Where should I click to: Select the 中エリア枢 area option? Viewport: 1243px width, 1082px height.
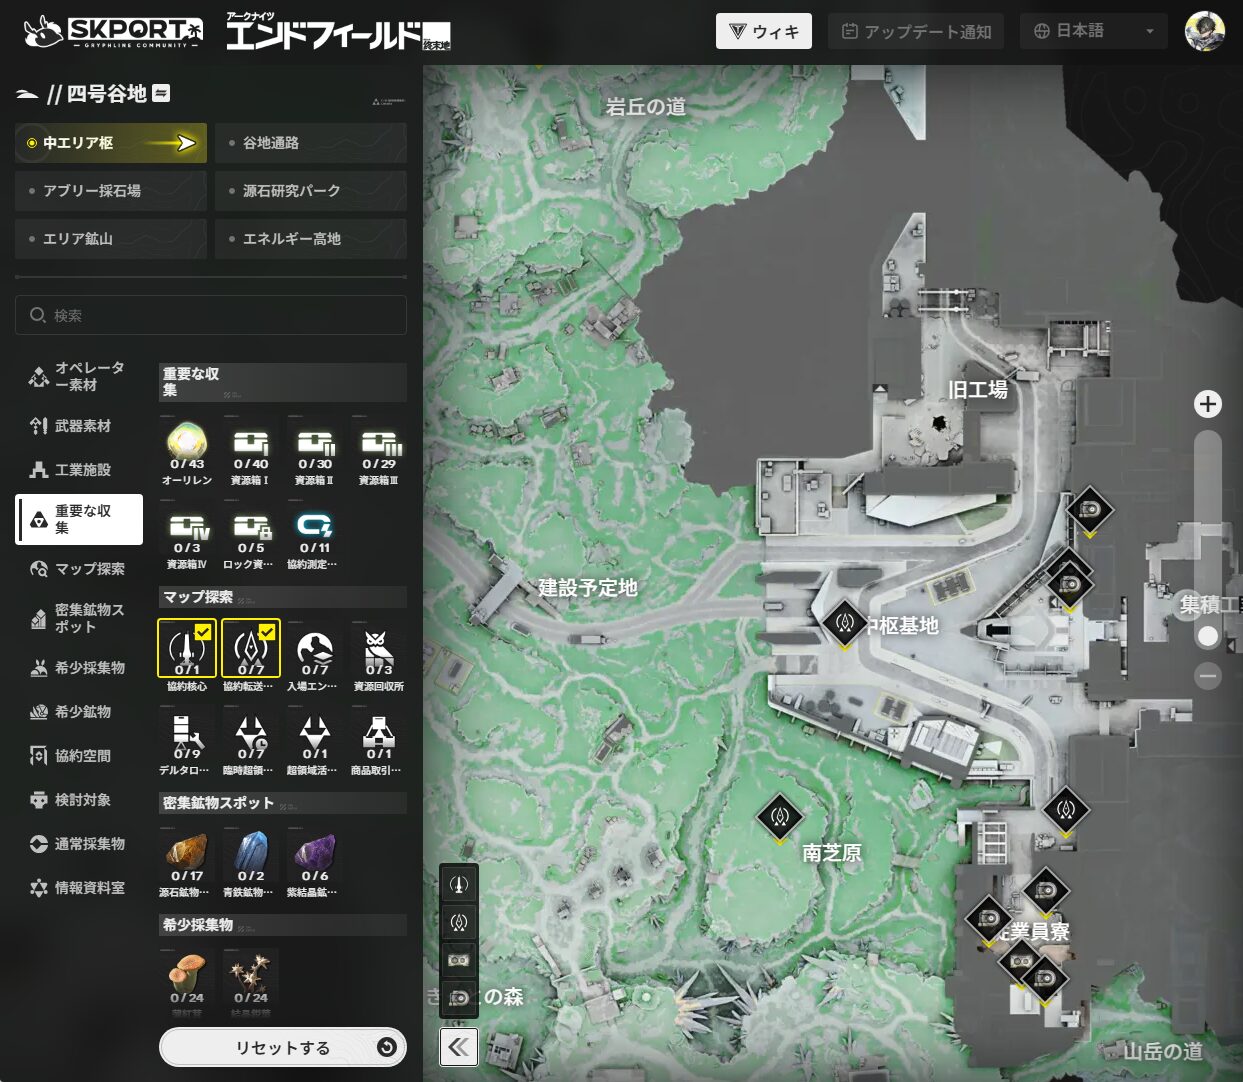(x=111, y=143)
